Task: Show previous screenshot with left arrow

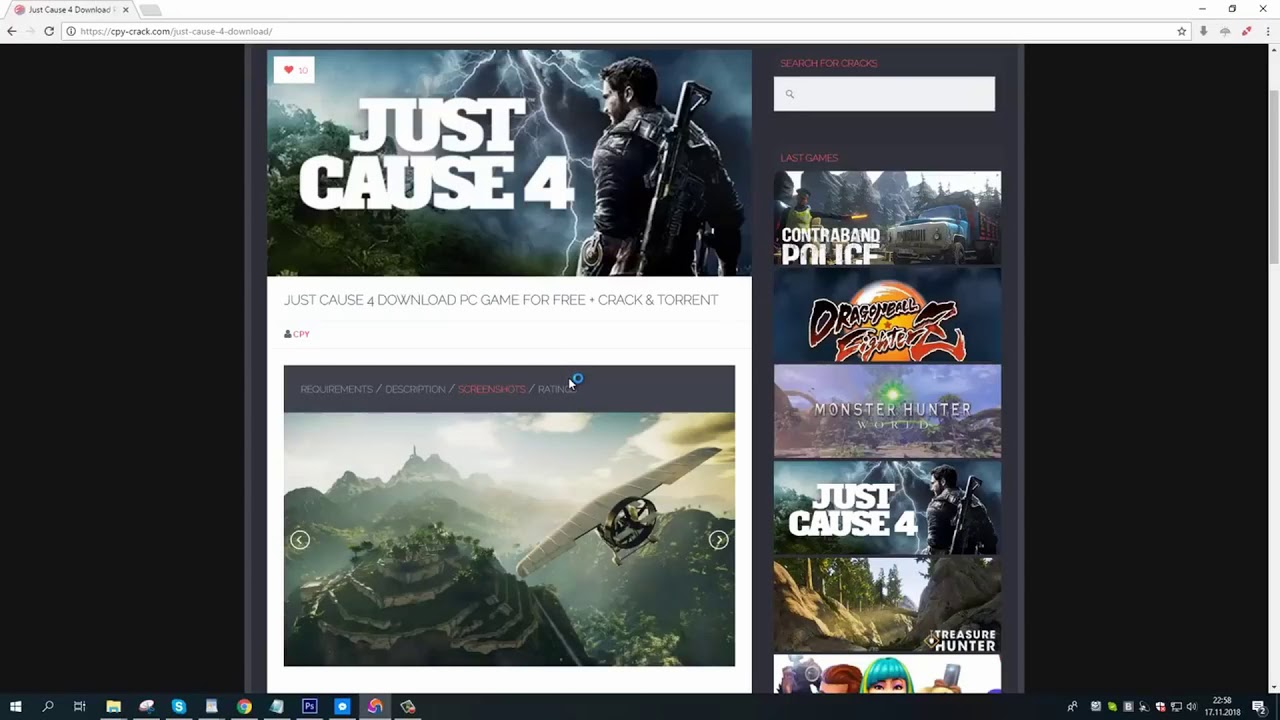Action: (x=299, y=540)
